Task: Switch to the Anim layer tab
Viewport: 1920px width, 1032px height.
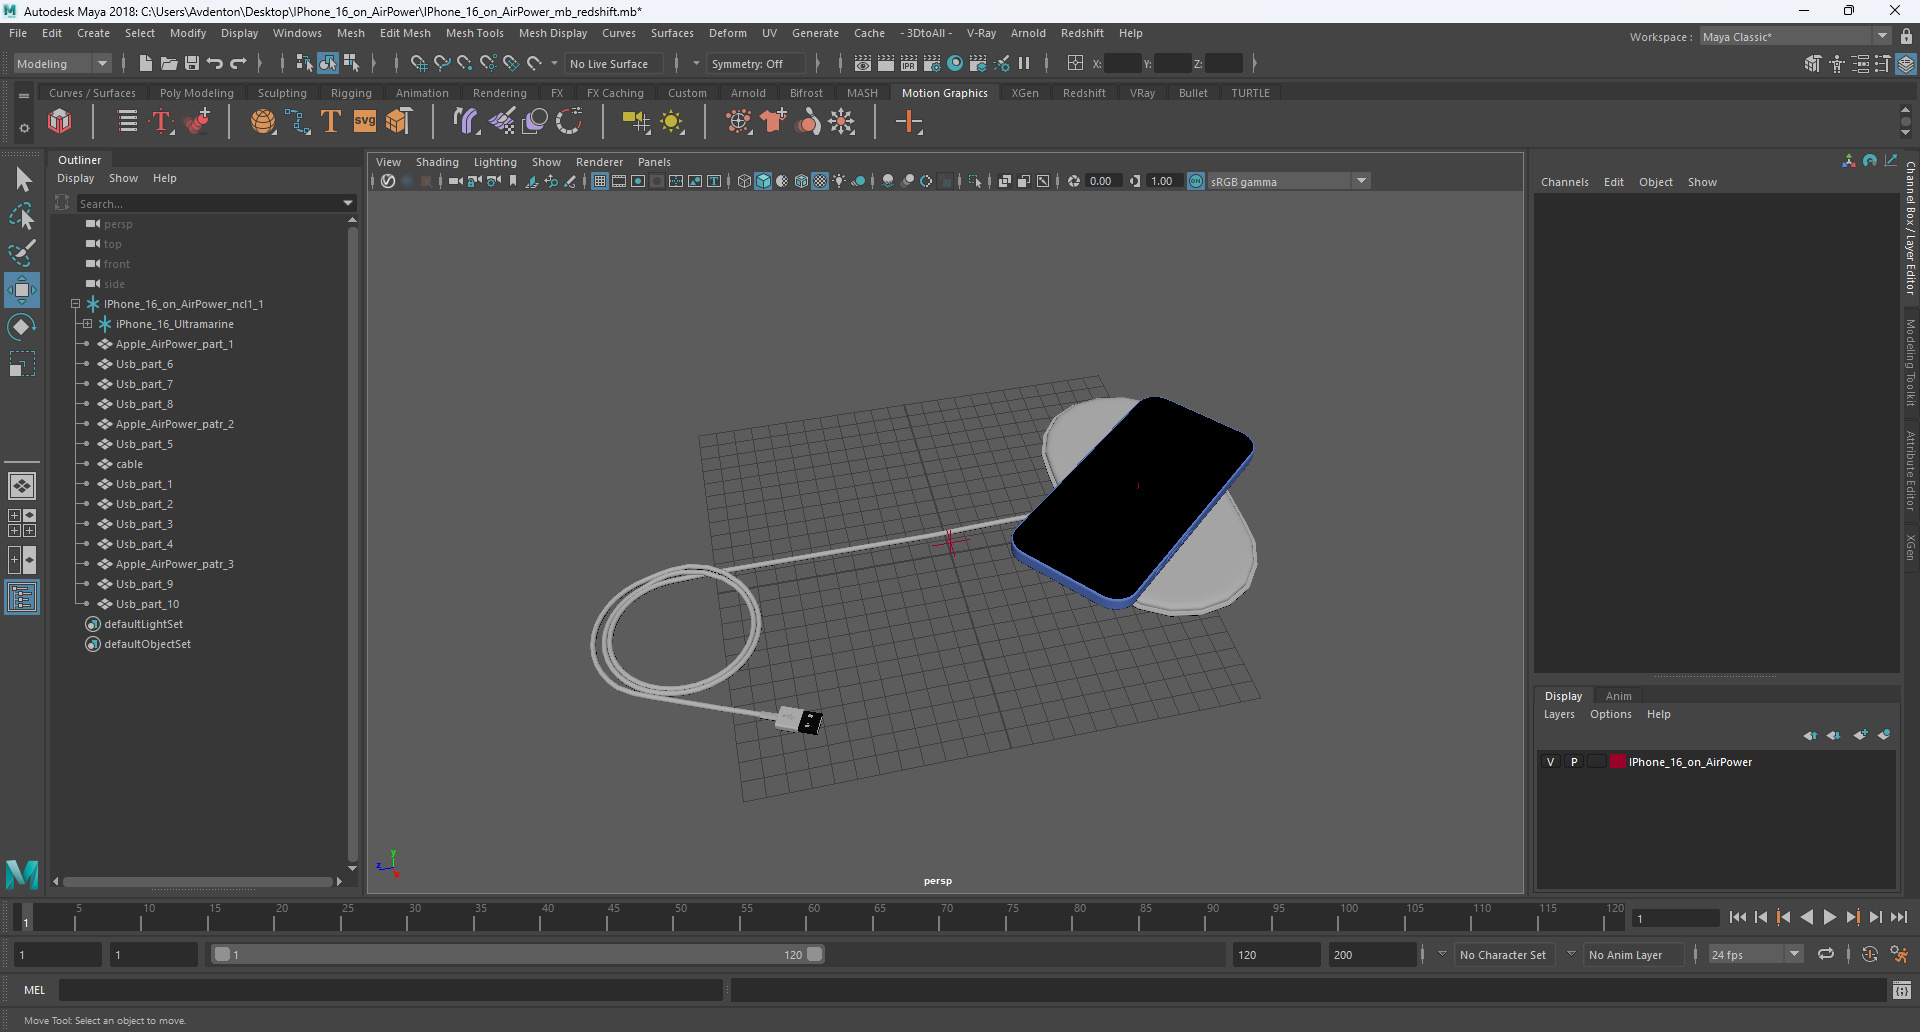Action: coord(1618,696)
